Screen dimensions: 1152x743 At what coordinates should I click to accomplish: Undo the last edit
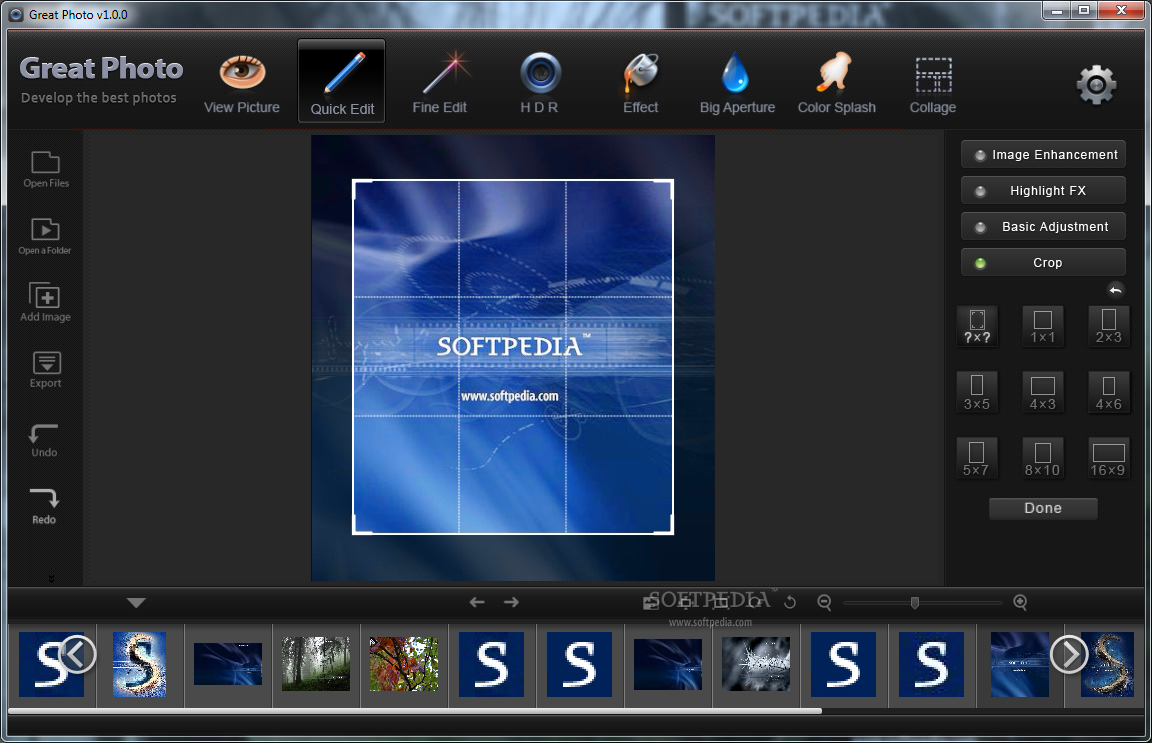click(44, 440)
